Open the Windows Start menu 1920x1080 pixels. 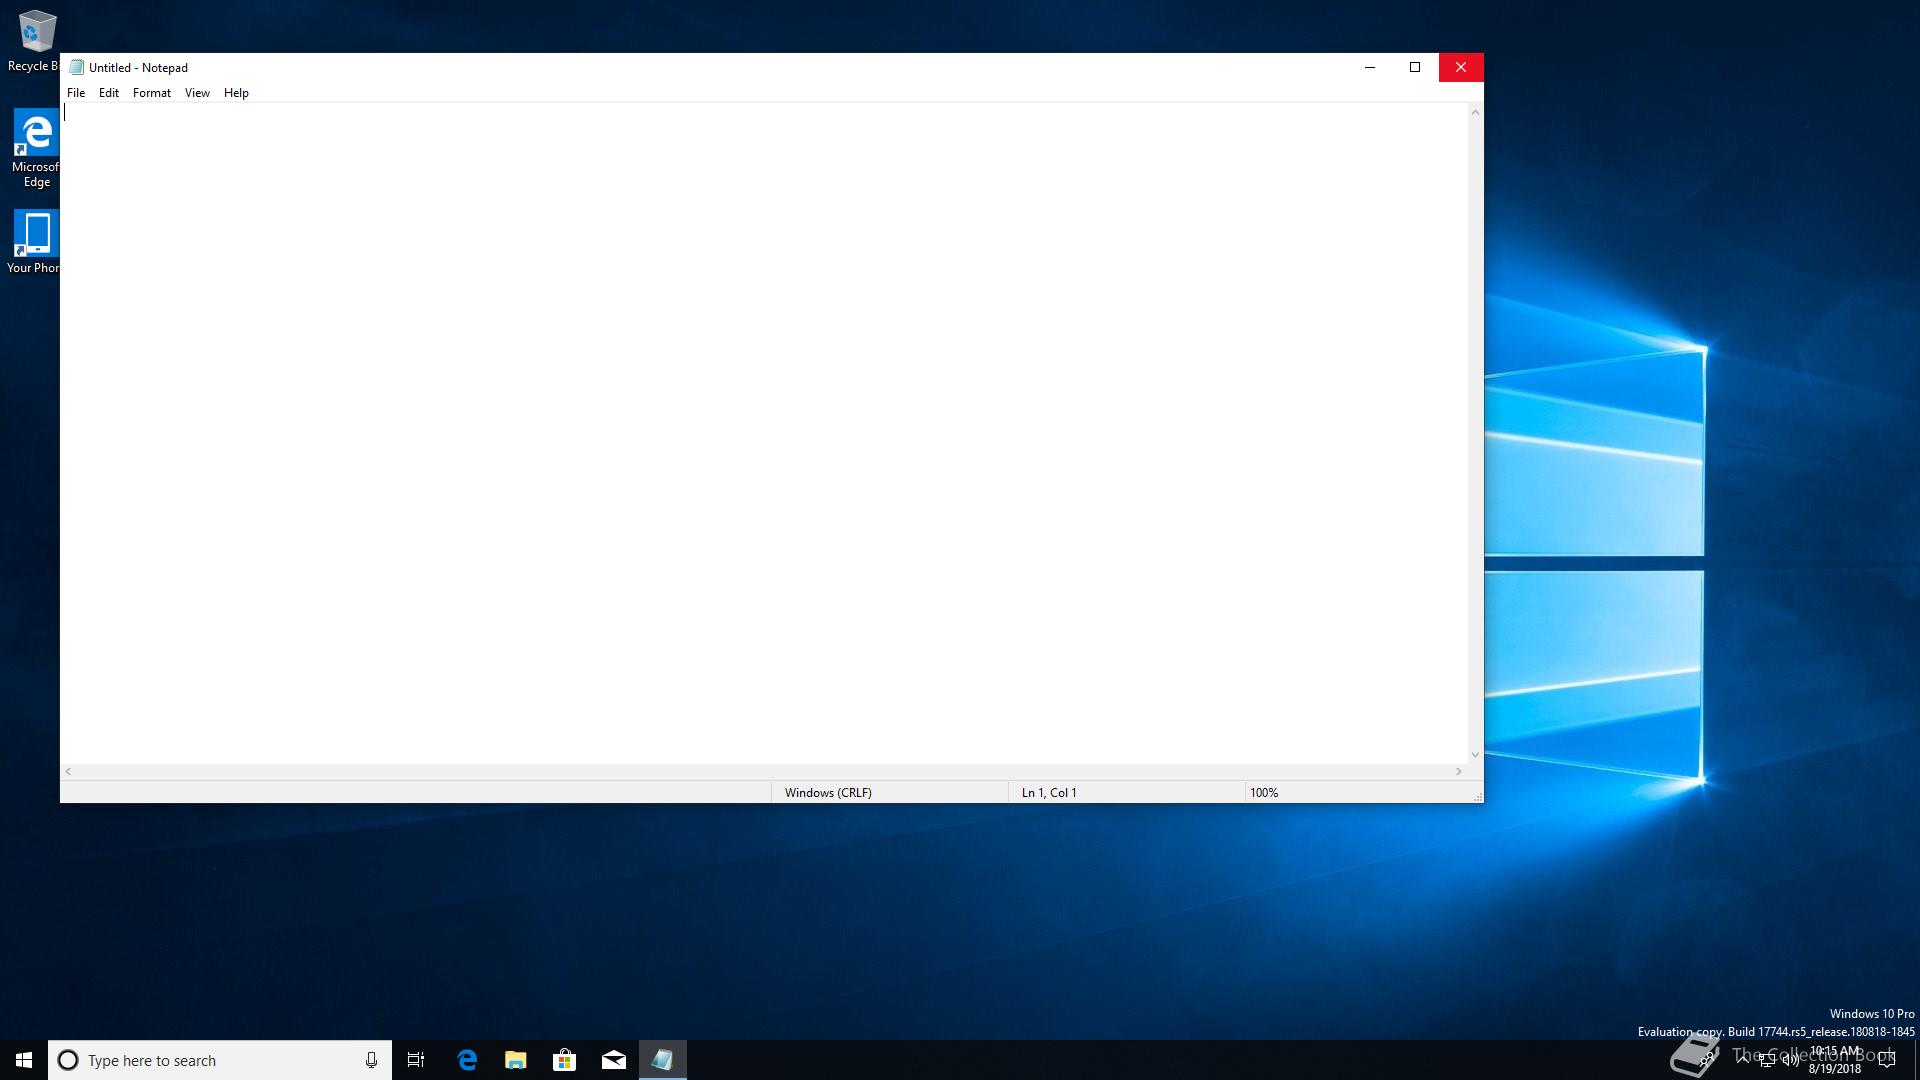24,1060
